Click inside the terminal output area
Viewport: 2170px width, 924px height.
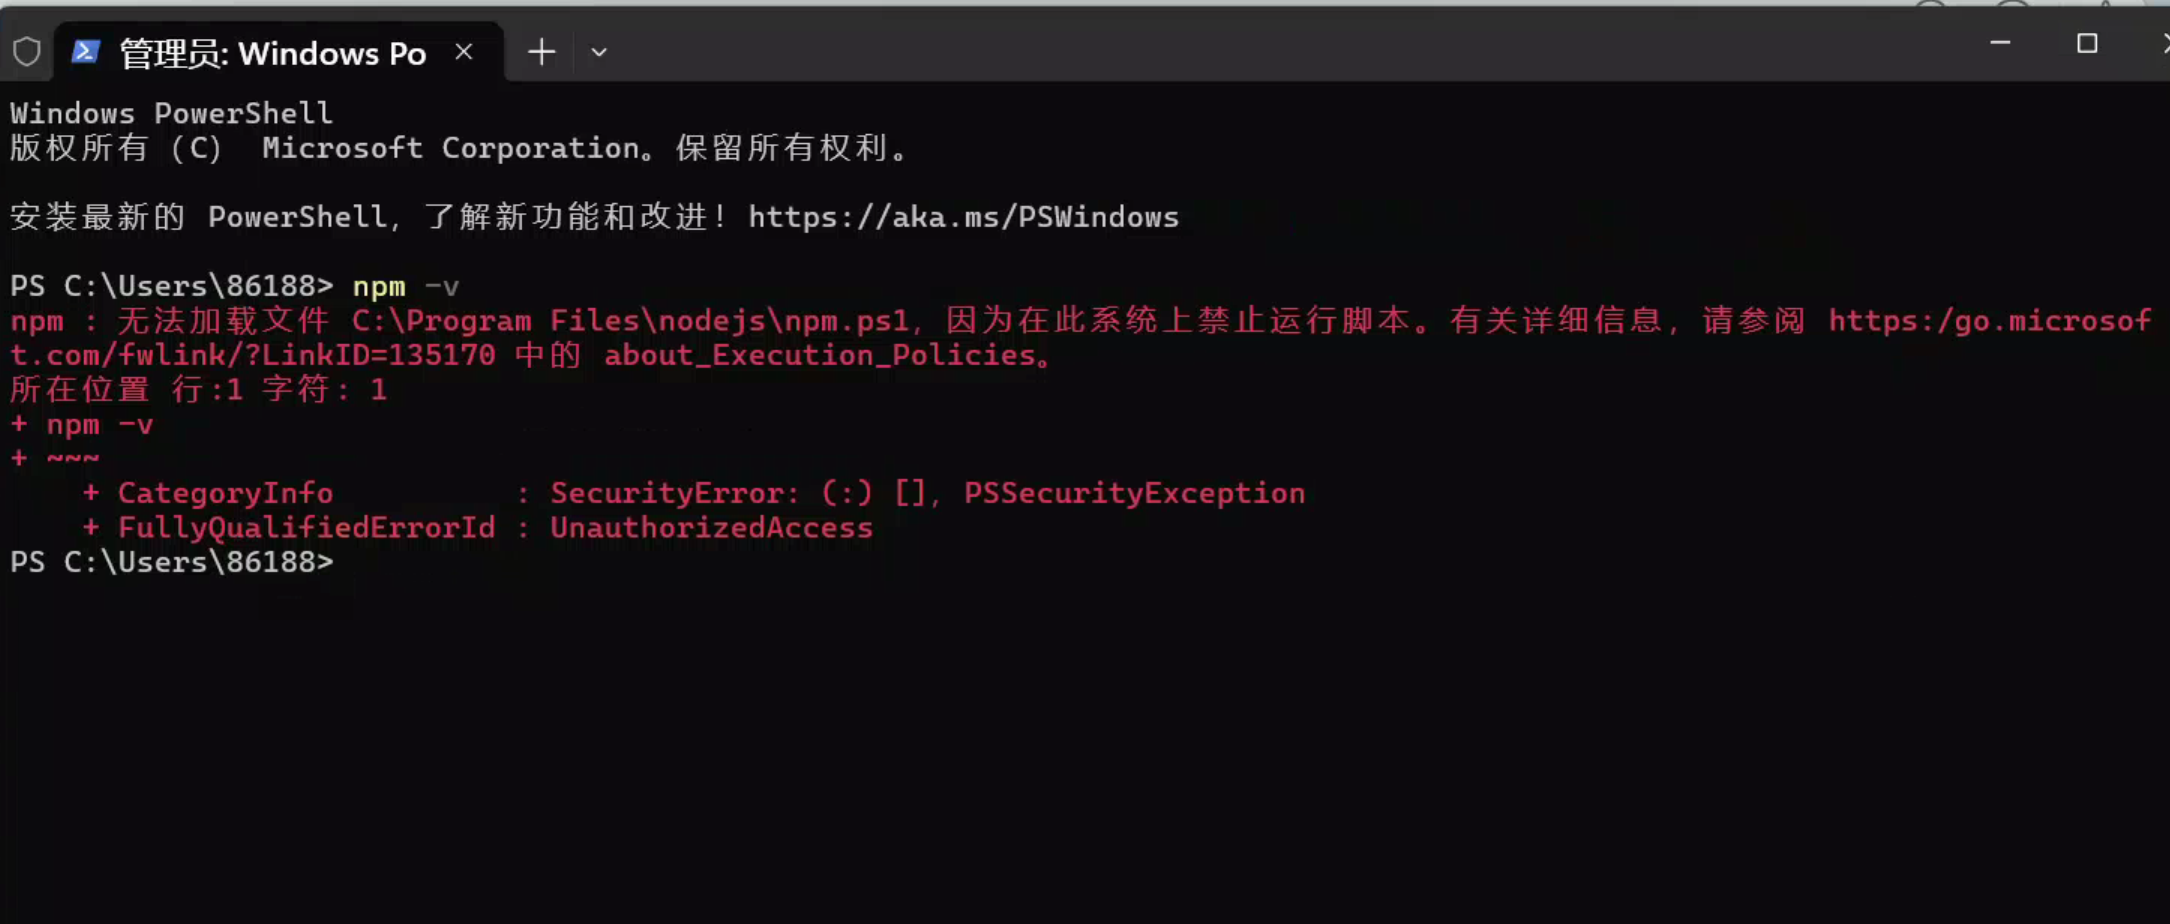coord(1000,700)
